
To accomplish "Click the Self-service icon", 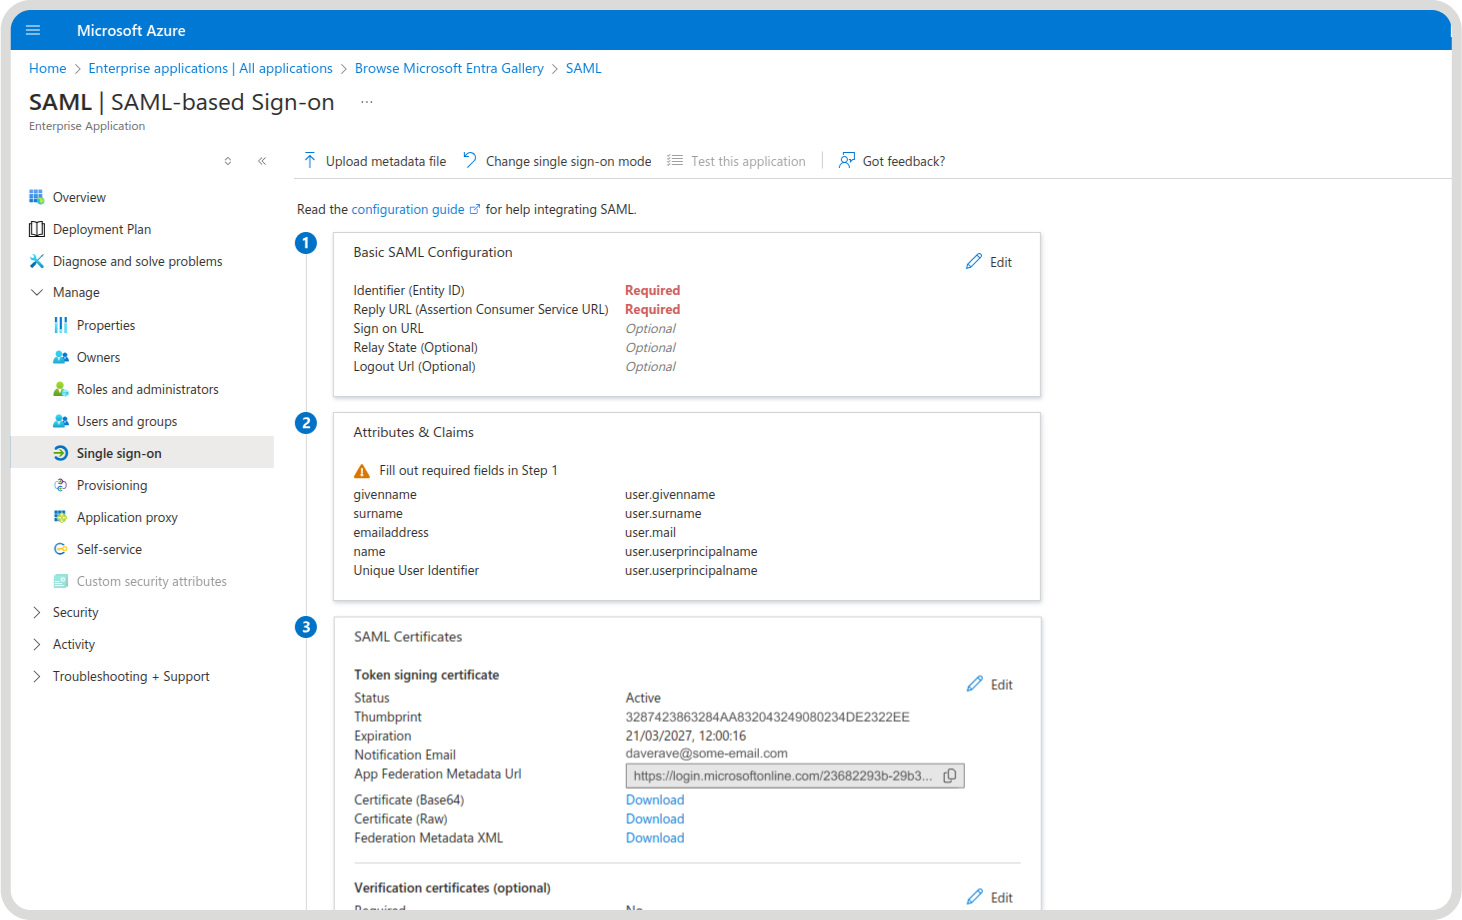I will click(61, 549).
